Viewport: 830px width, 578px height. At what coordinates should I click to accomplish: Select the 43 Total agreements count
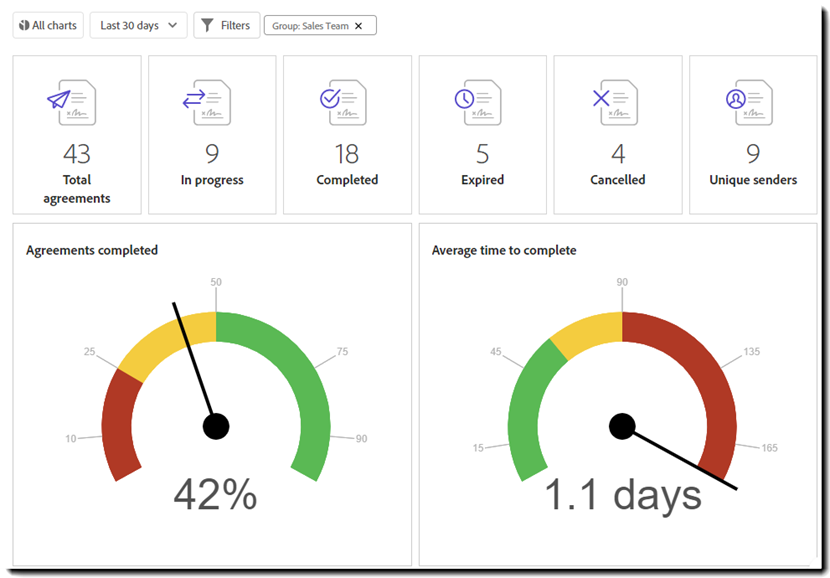[76, 153]
